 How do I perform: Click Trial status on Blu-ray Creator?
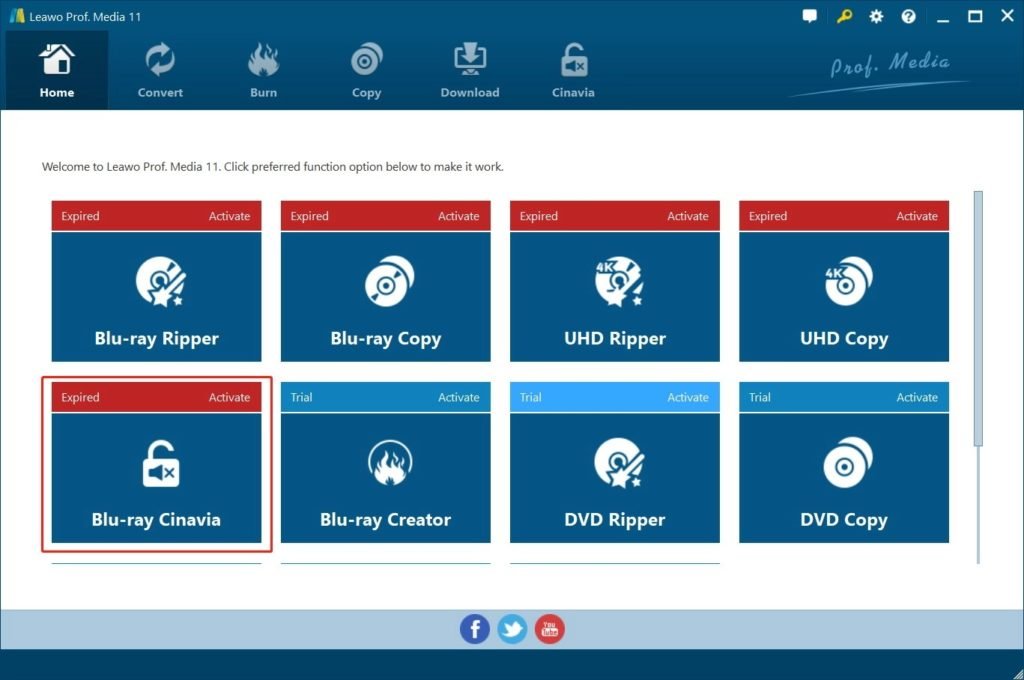(301, 397)
